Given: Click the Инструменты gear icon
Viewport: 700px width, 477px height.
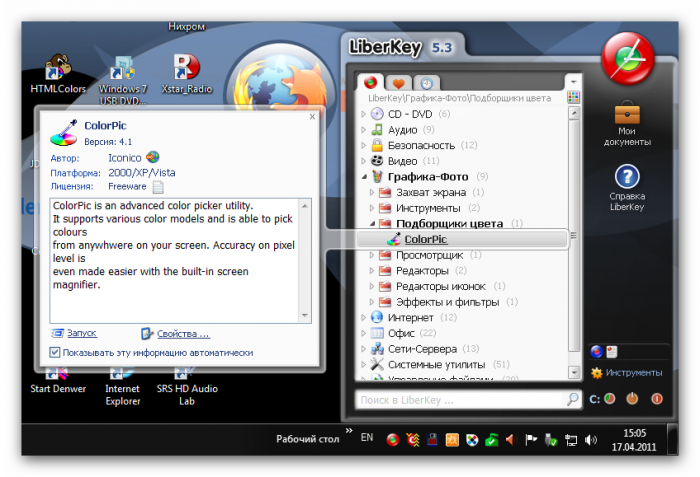Looking at the screenshot, I should [x=597, y=372].
